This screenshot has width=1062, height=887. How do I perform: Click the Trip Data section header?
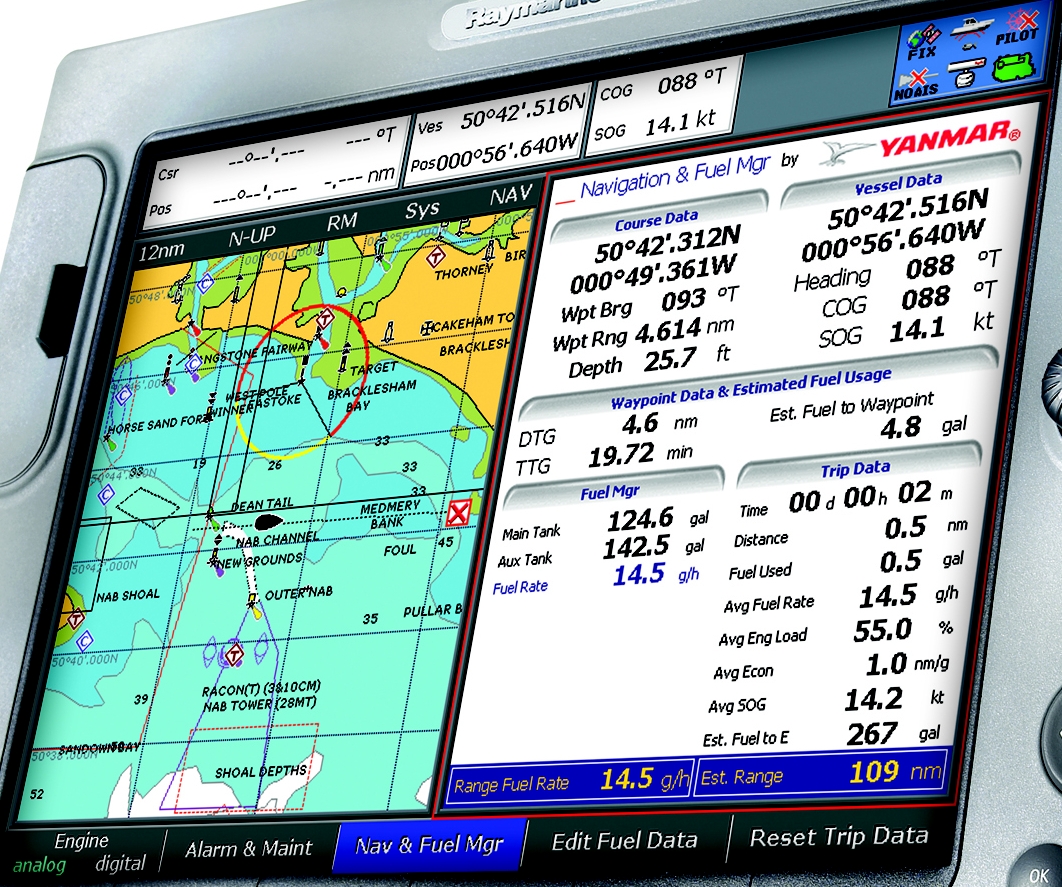(x=855, y=469)
